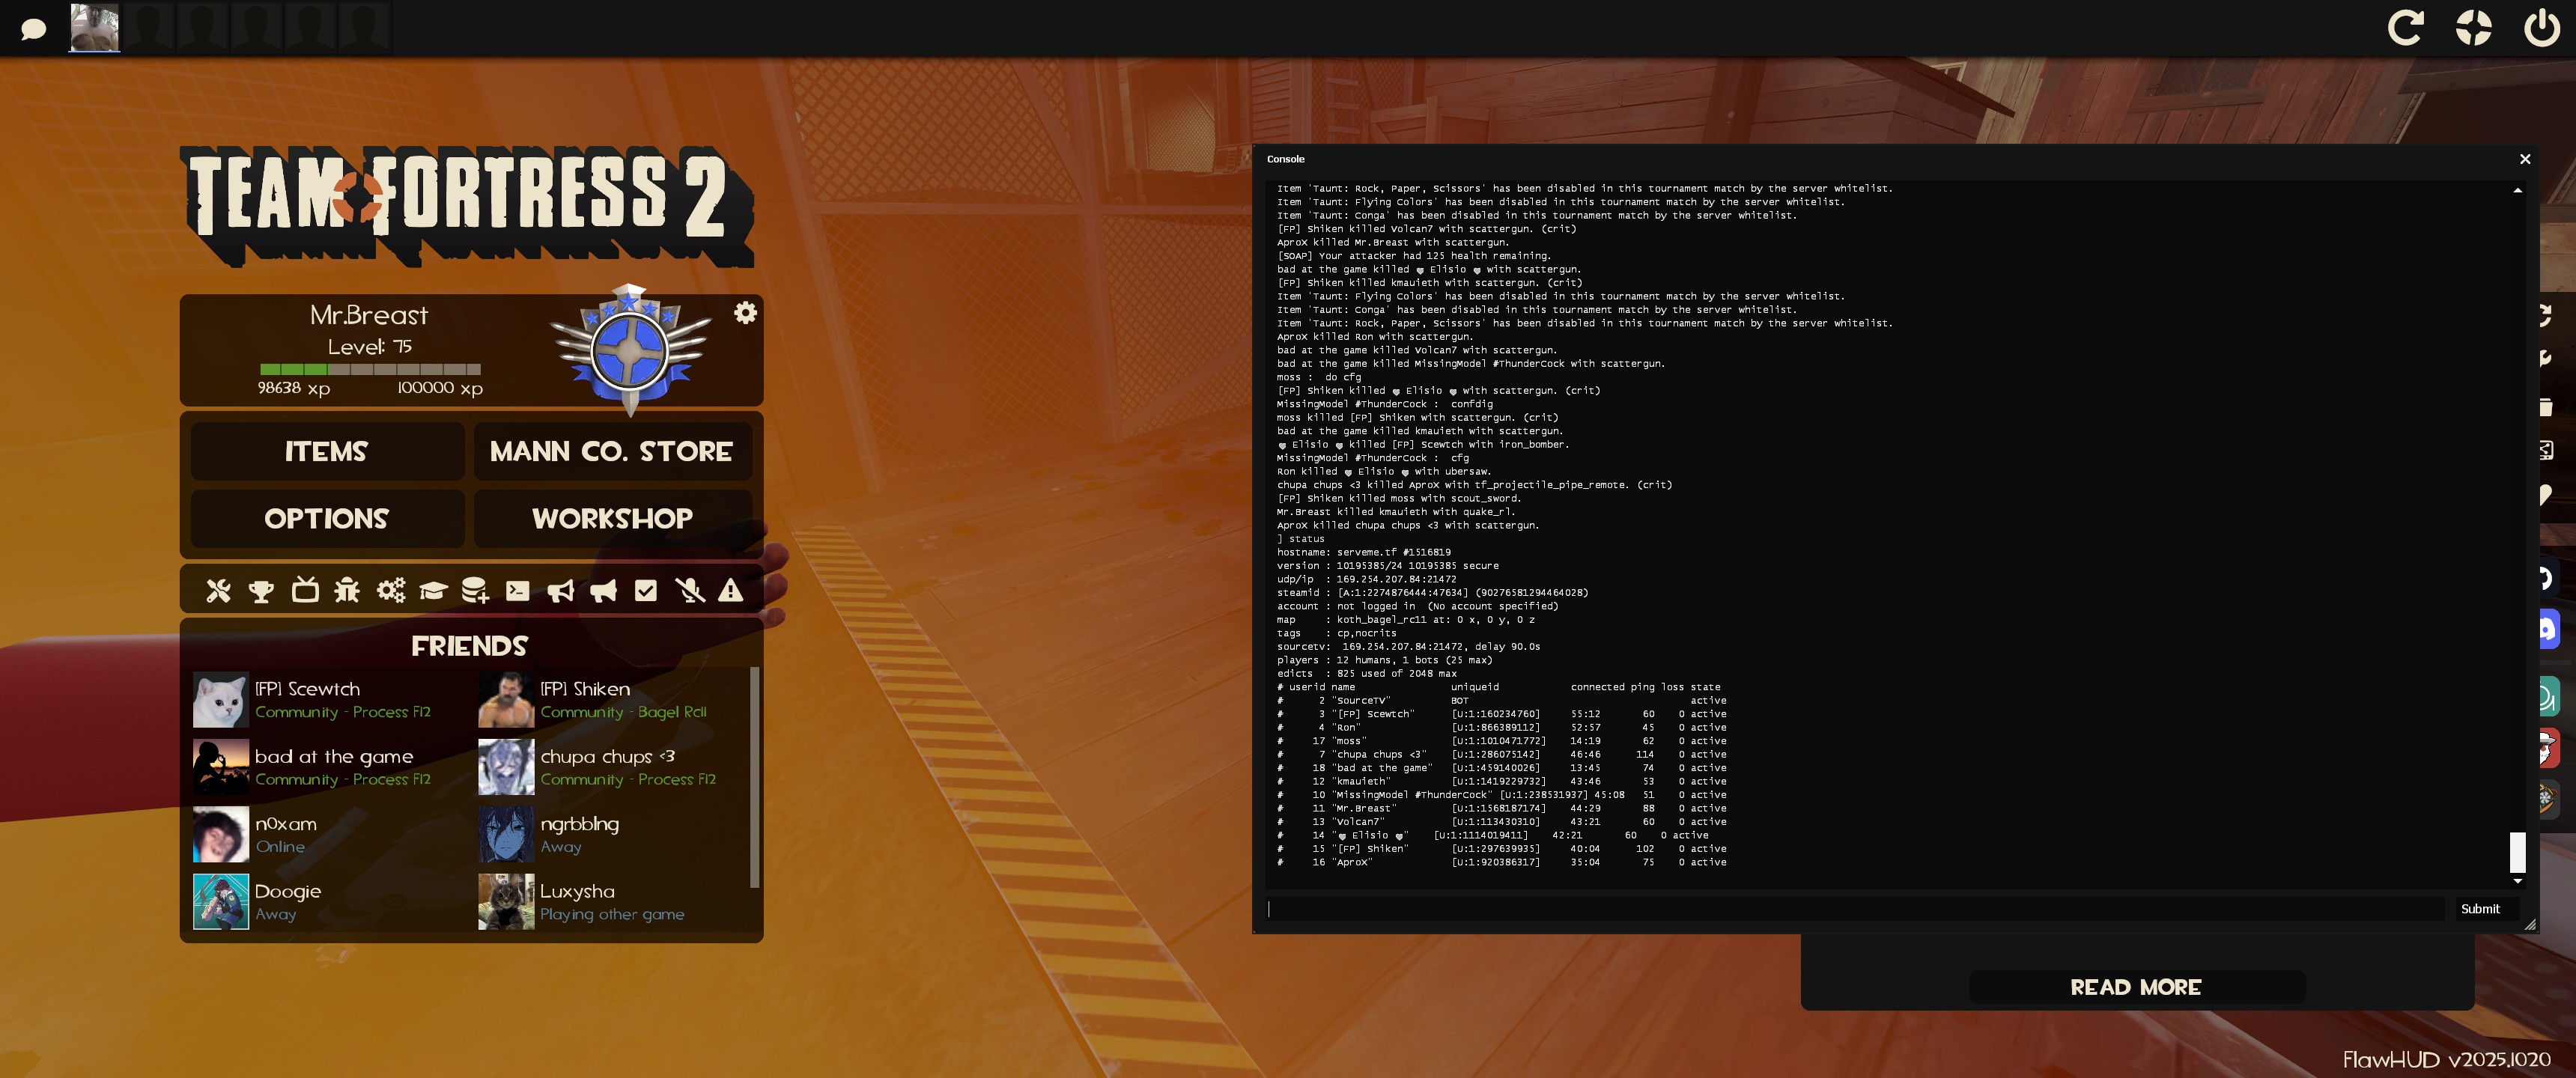Click the TV replay icon
This screenshot has width=2576, height=1078.
[x=305, y=590]
